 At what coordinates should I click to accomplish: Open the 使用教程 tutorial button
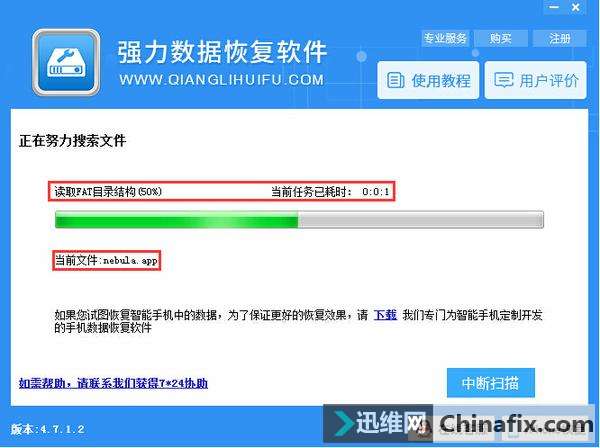point(428,80)
